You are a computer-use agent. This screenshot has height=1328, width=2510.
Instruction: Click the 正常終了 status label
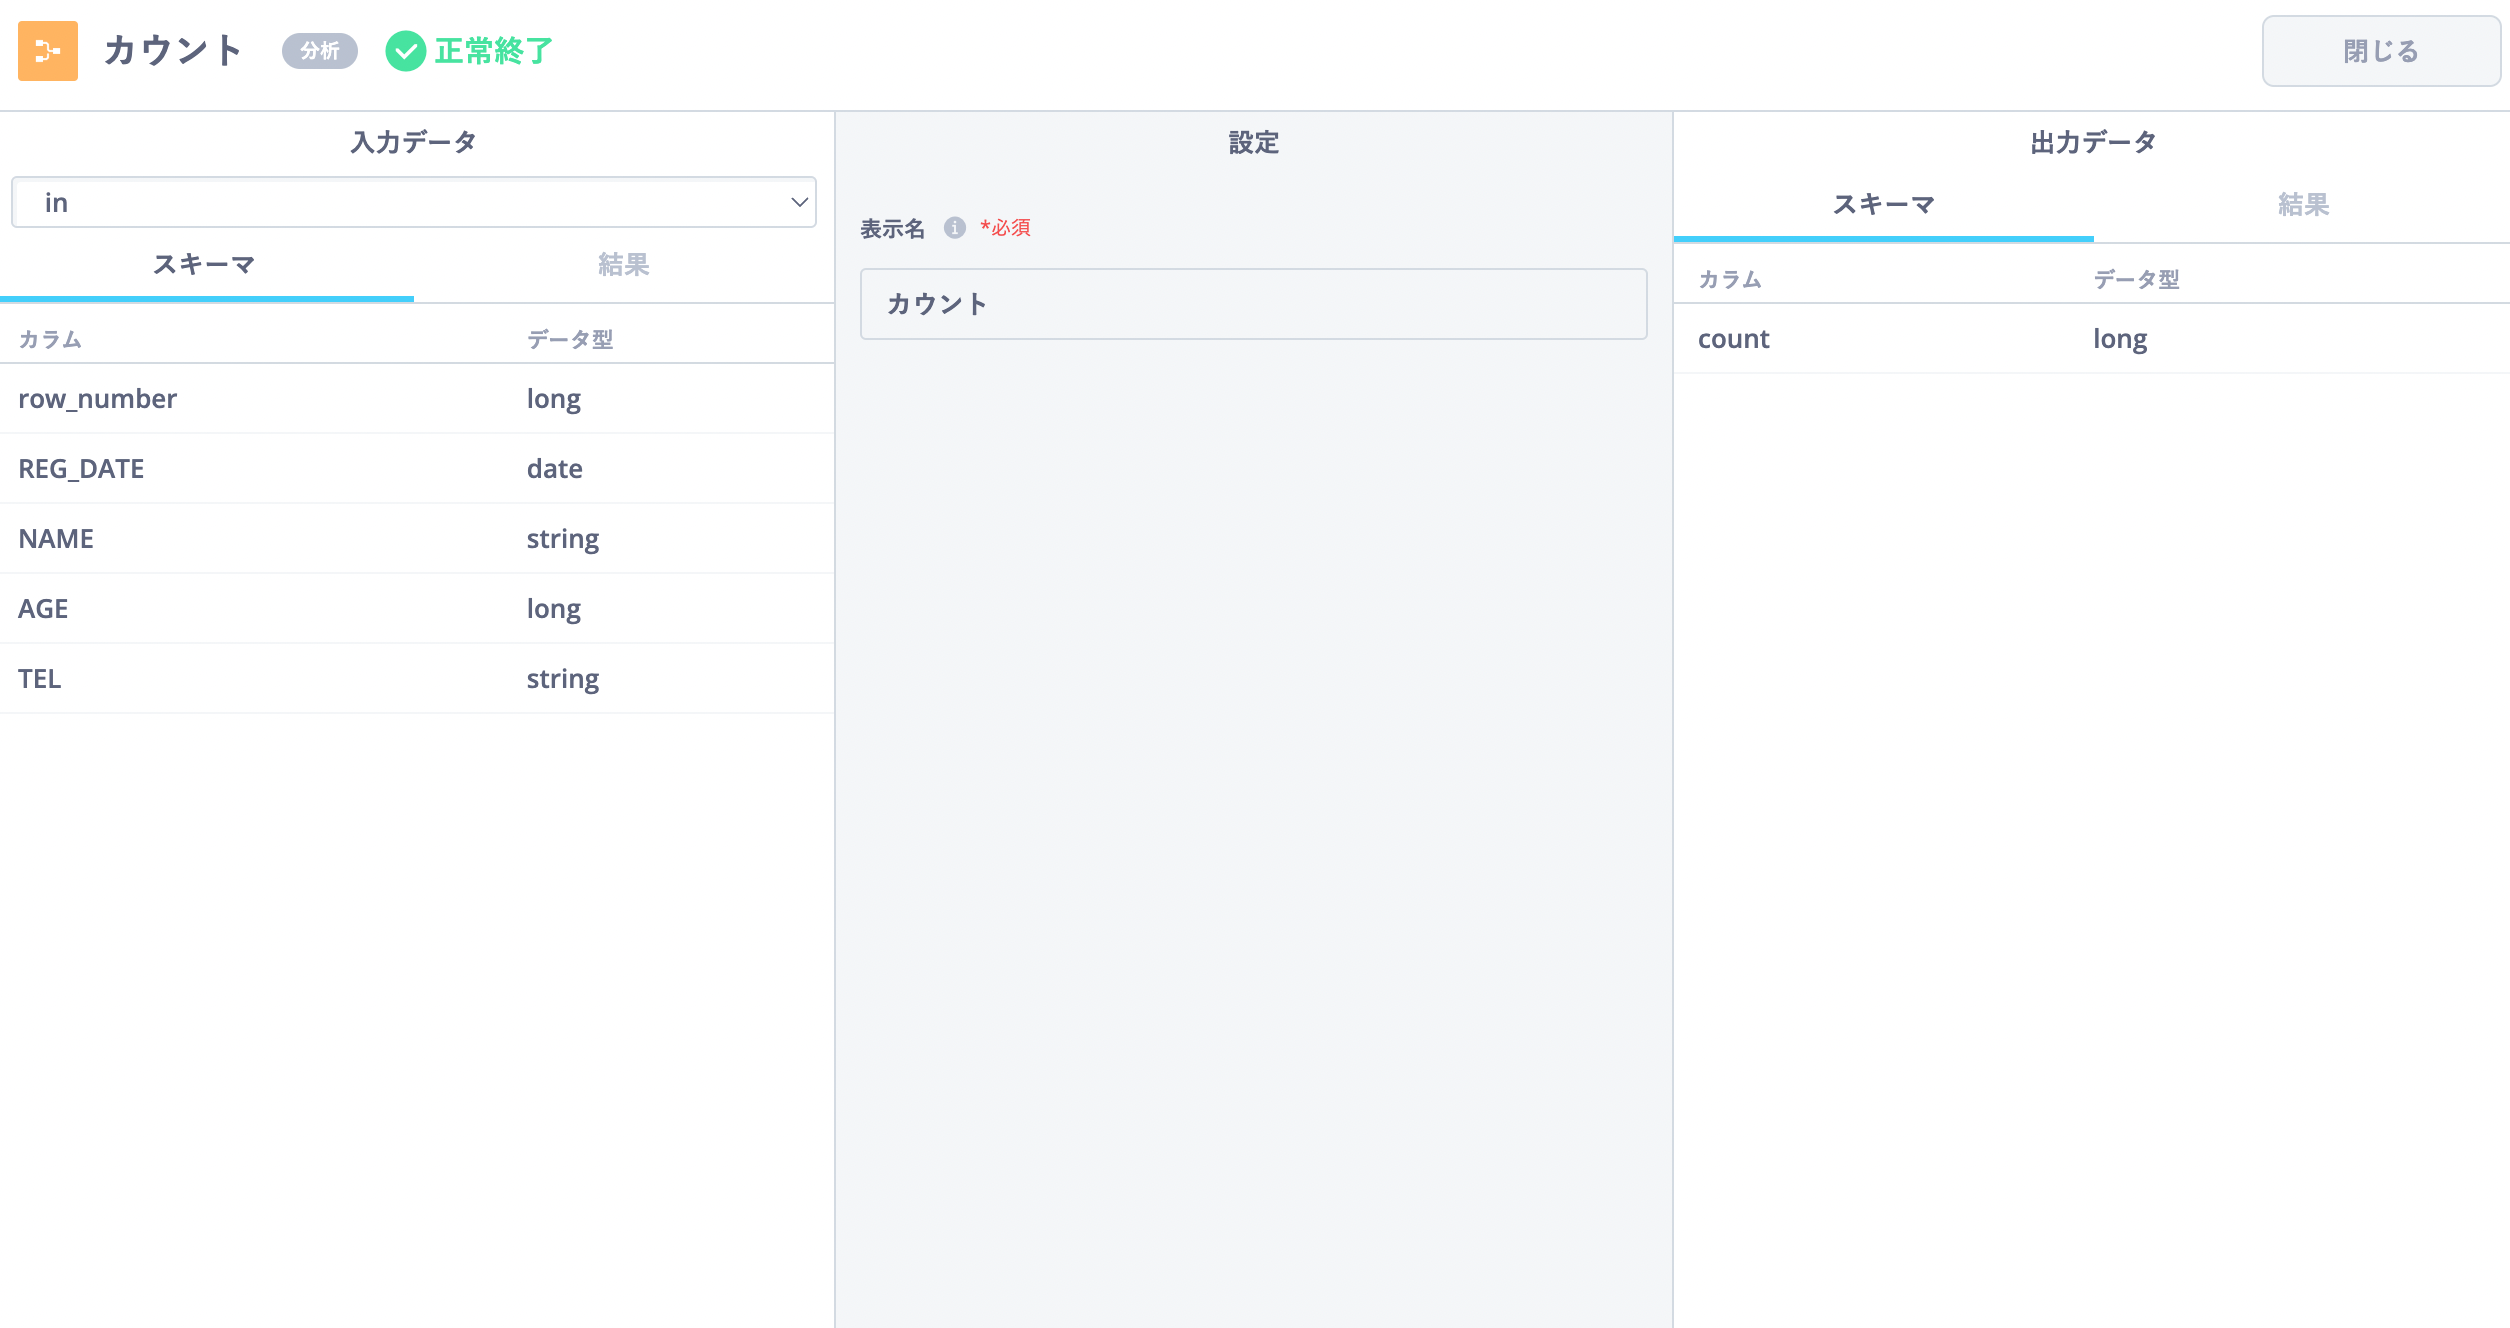tap(493, 51)
